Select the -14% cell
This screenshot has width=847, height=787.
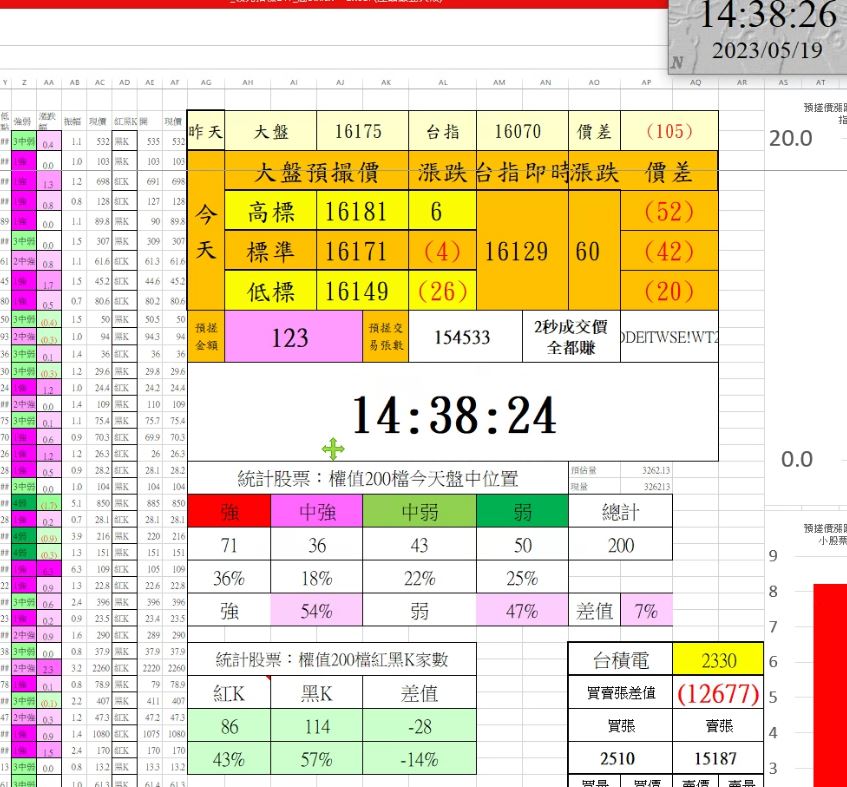pyautogui.click(x=419, y=759)
